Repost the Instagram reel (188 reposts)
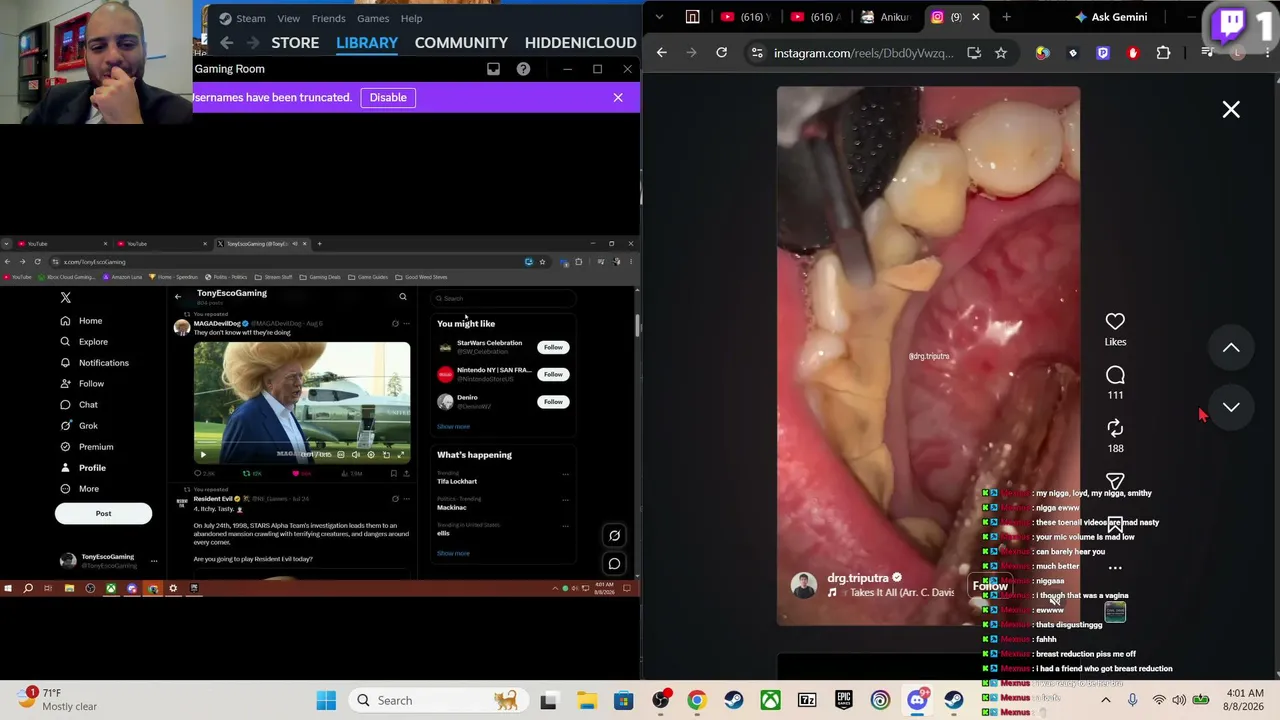 click(1115, 428)
